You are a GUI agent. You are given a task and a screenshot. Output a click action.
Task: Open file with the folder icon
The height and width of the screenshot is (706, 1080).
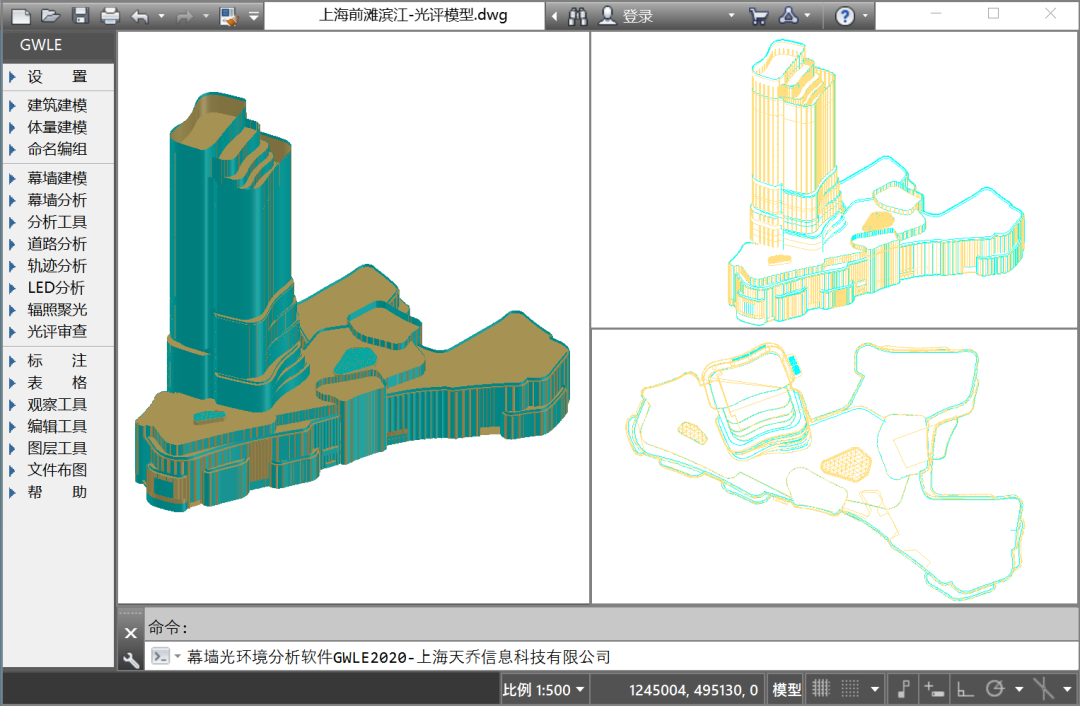51,16
